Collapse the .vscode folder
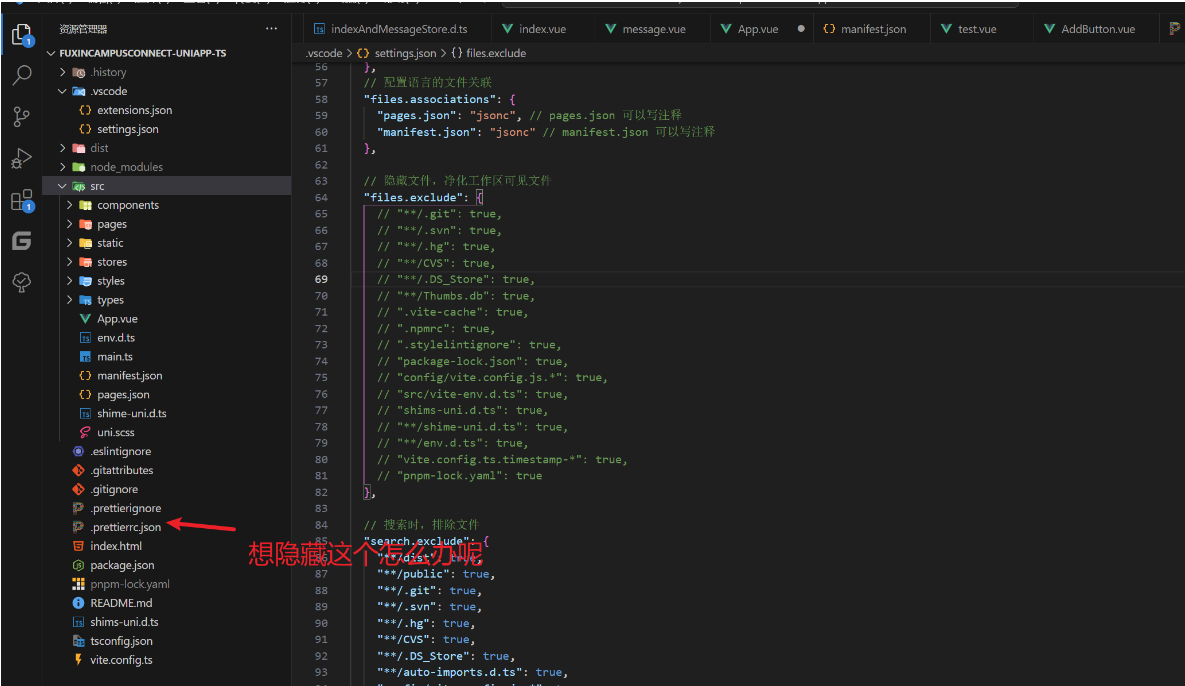This screenshot has height=686, width=1185. click(x=63, y=91)
